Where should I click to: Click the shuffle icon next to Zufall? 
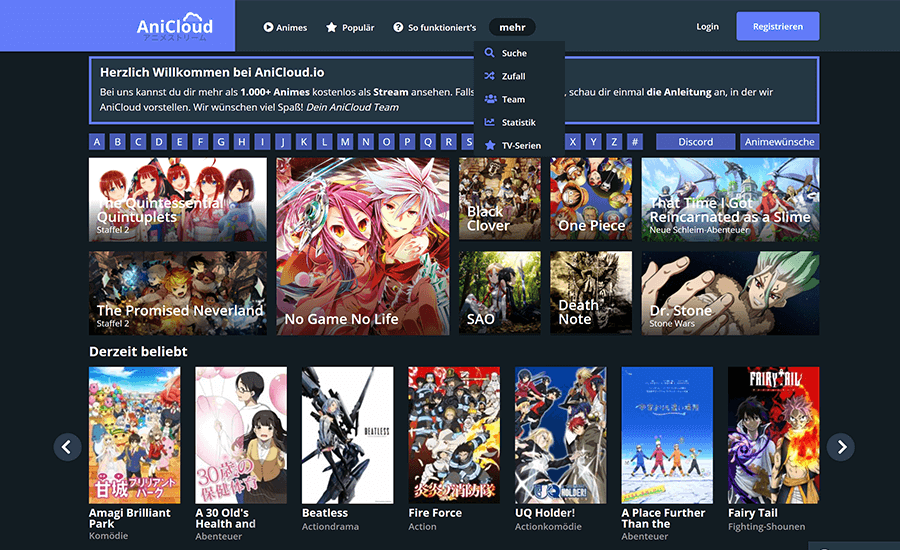(x=490, y=76)
